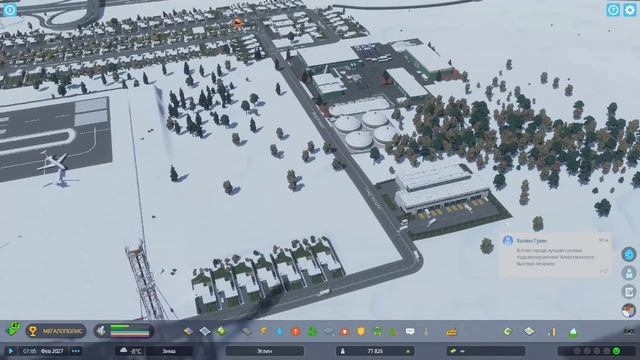Viewport: 640px width, 360px height.
Task: Click the fire alert icon over building
Action: coord(237,22)
